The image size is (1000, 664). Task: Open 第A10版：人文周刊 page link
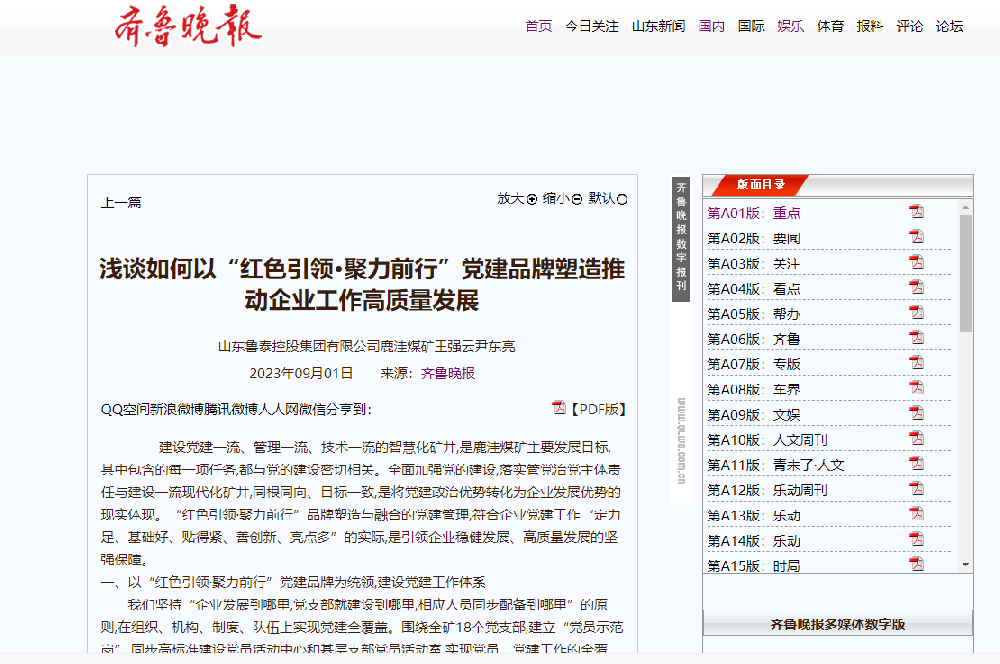(x=767, y=439)
